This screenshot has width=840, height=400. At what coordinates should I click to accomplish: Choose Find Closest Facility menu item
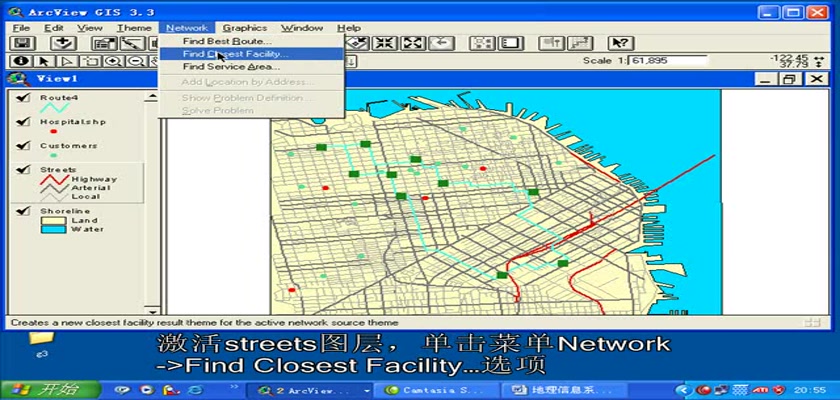click(251, 54)
